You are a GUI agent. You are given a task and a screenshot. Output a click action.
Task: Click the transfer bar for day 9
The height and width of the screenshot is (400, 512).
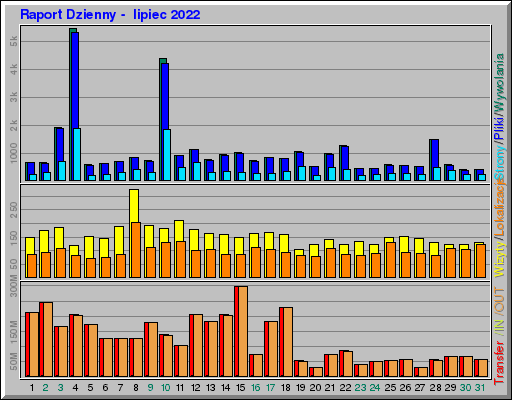tap(151, 349)
